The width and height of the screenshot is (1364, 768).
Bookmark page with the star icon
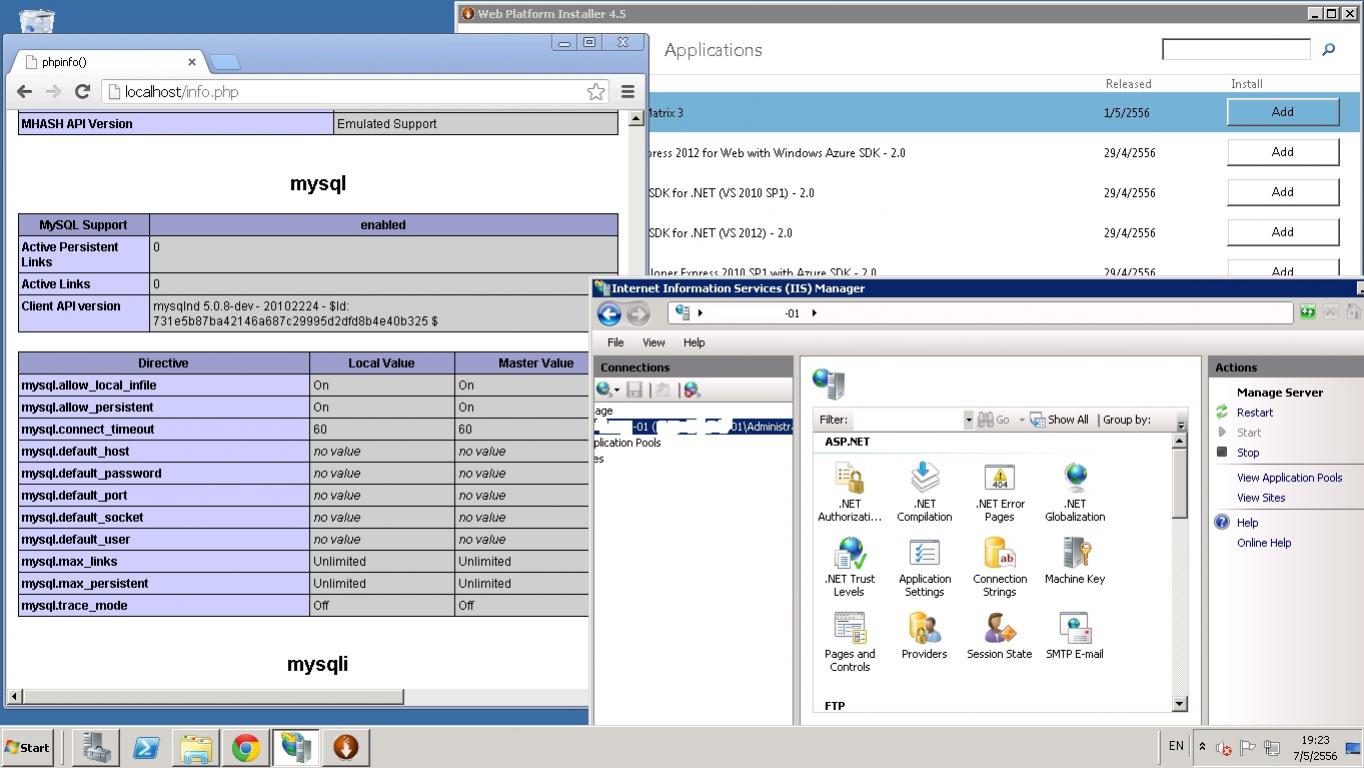(596, 92)
